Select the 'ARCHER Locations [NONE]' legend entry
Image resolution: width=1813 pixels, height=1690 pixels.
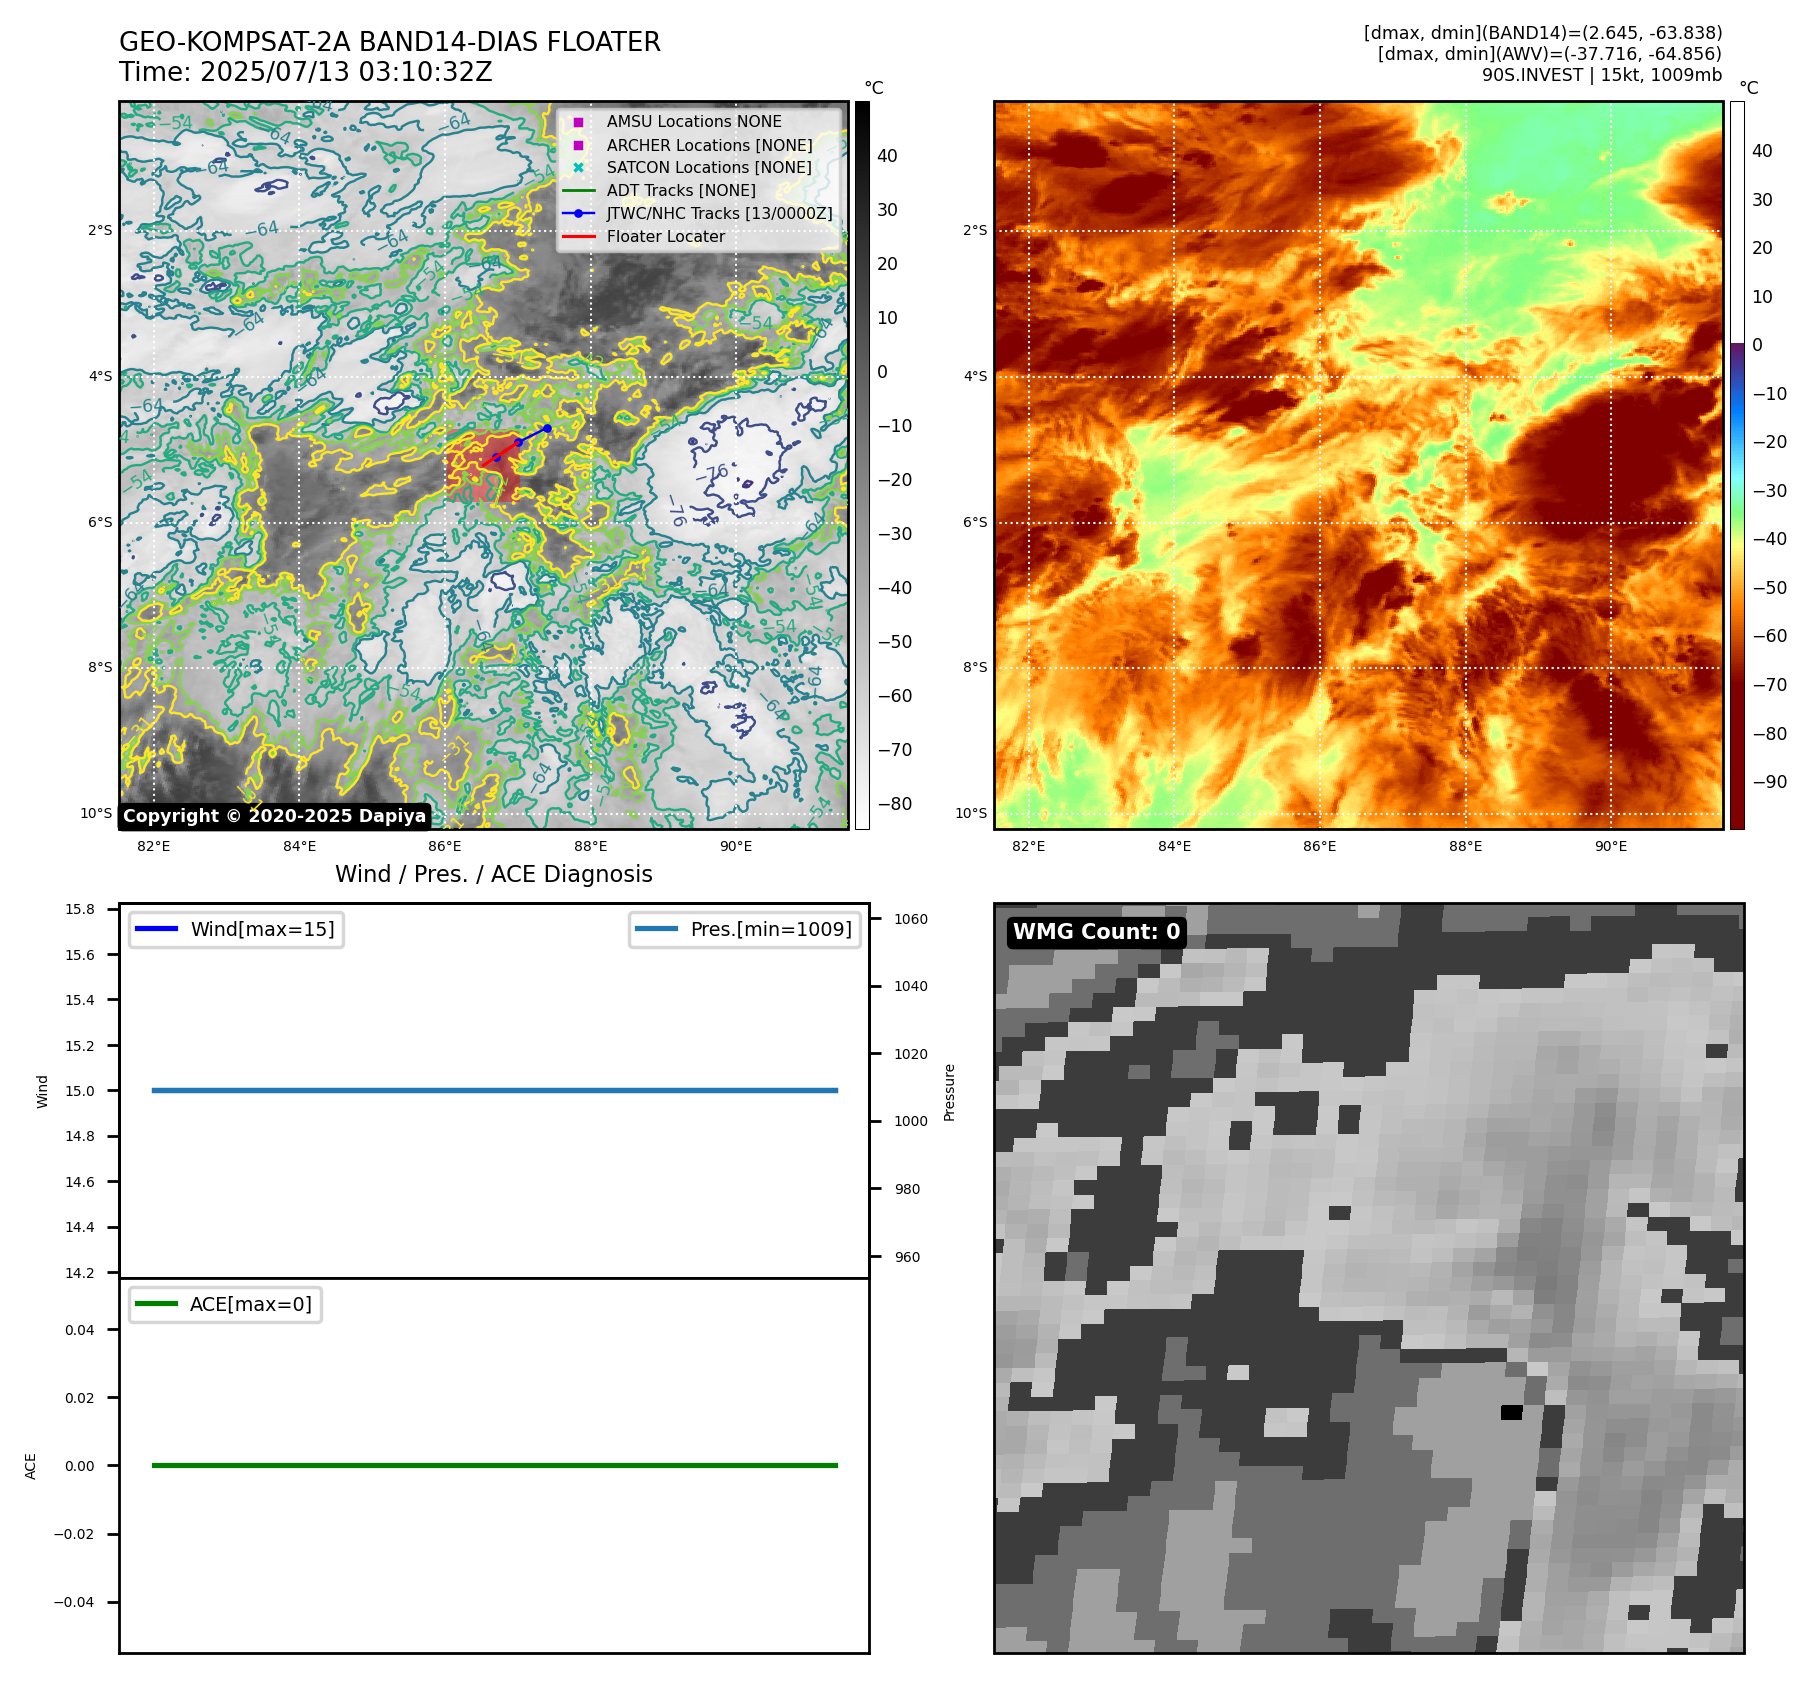[x=709, y=145]
